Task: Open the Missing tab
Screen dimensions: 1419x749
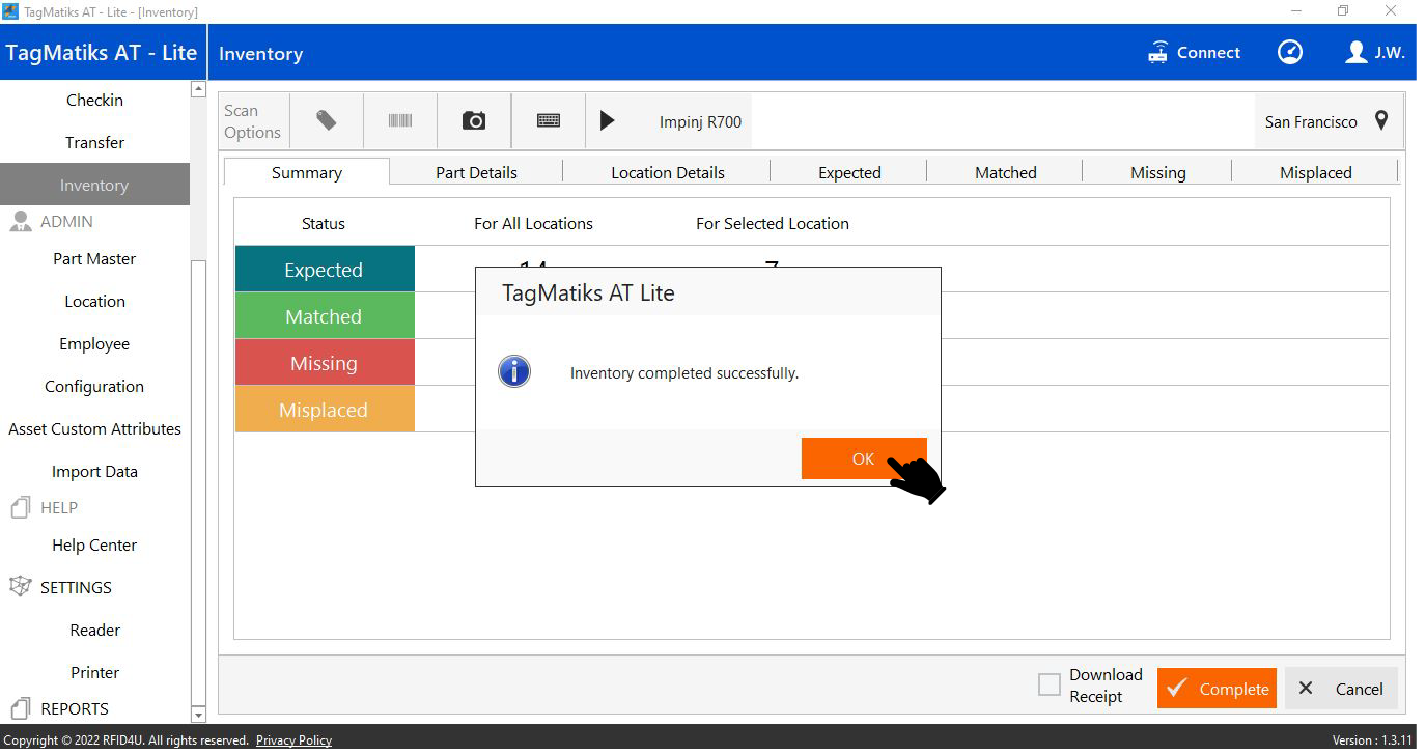Action: 1157,172
